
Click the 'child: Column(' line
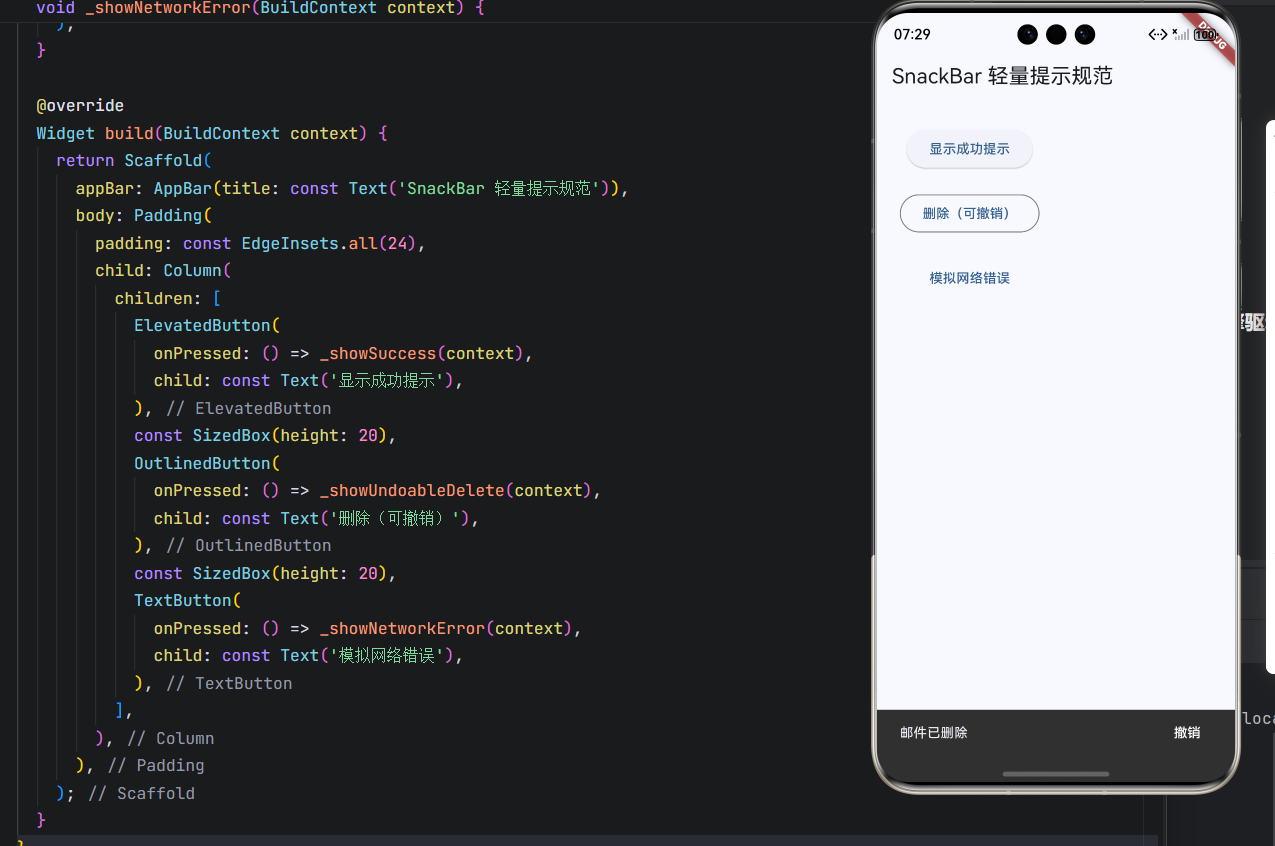click(163, 271)
